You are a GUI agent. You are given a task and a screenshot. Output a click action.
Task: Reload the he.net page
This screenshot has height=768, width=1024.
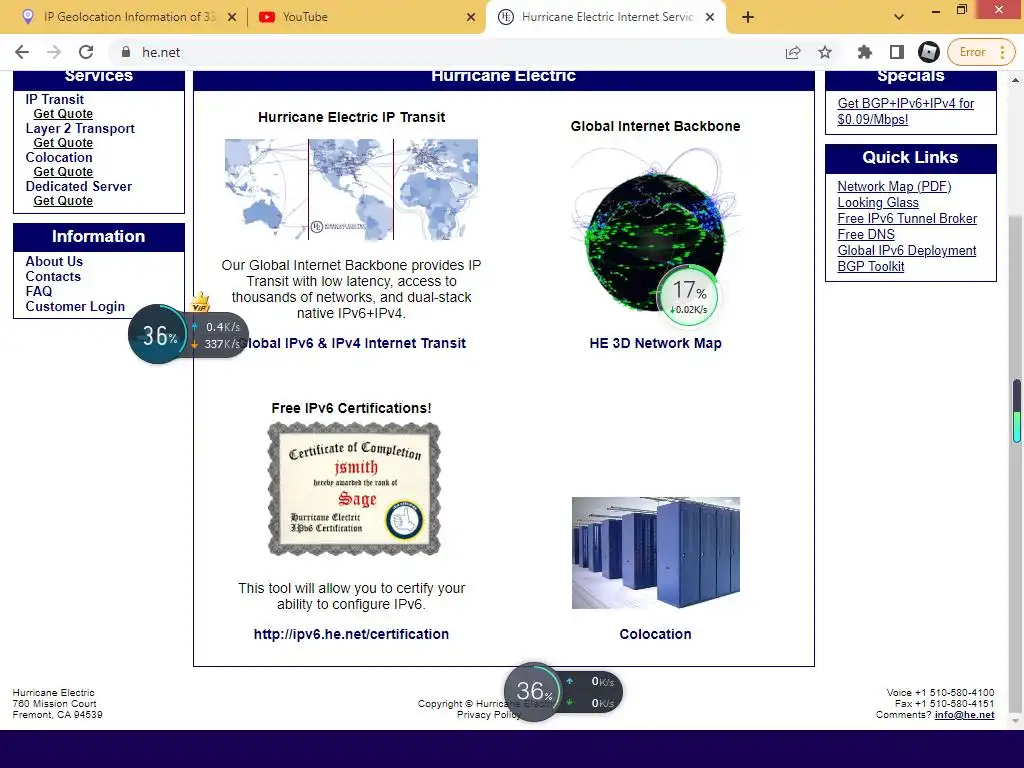click(86, 52)
